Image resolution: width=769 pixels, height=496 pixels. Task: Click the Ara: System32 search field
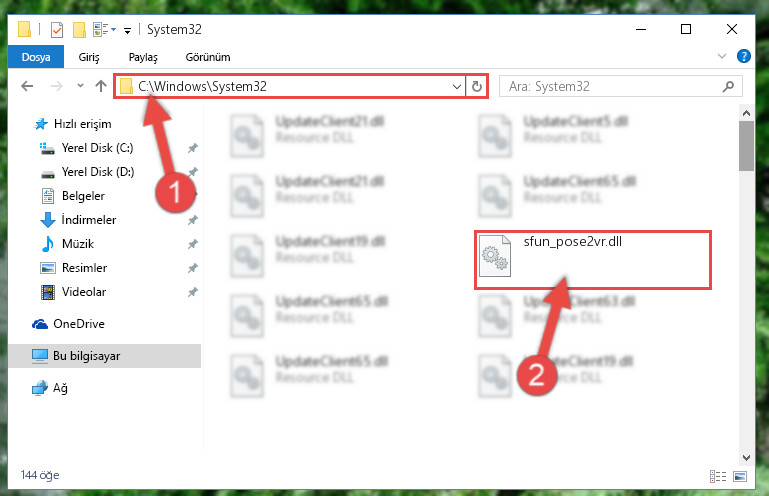click(x=613, y=87)
